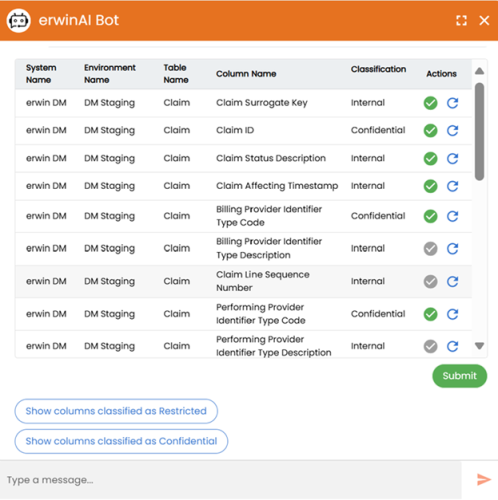Click refresh icon for Claim Affecting Timestamp
Image resolution: width=498 pixels, height=500 pixels.
452,186
